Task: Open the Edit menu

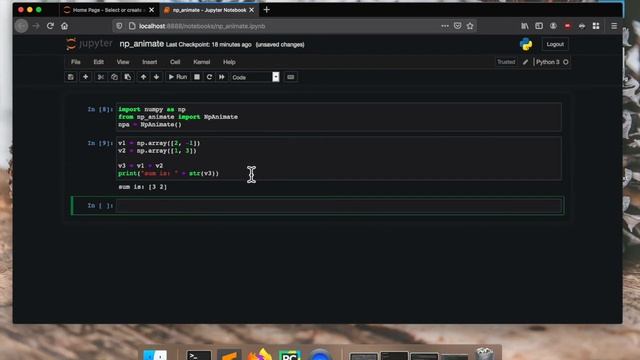Action: click(x=98, y=62)
